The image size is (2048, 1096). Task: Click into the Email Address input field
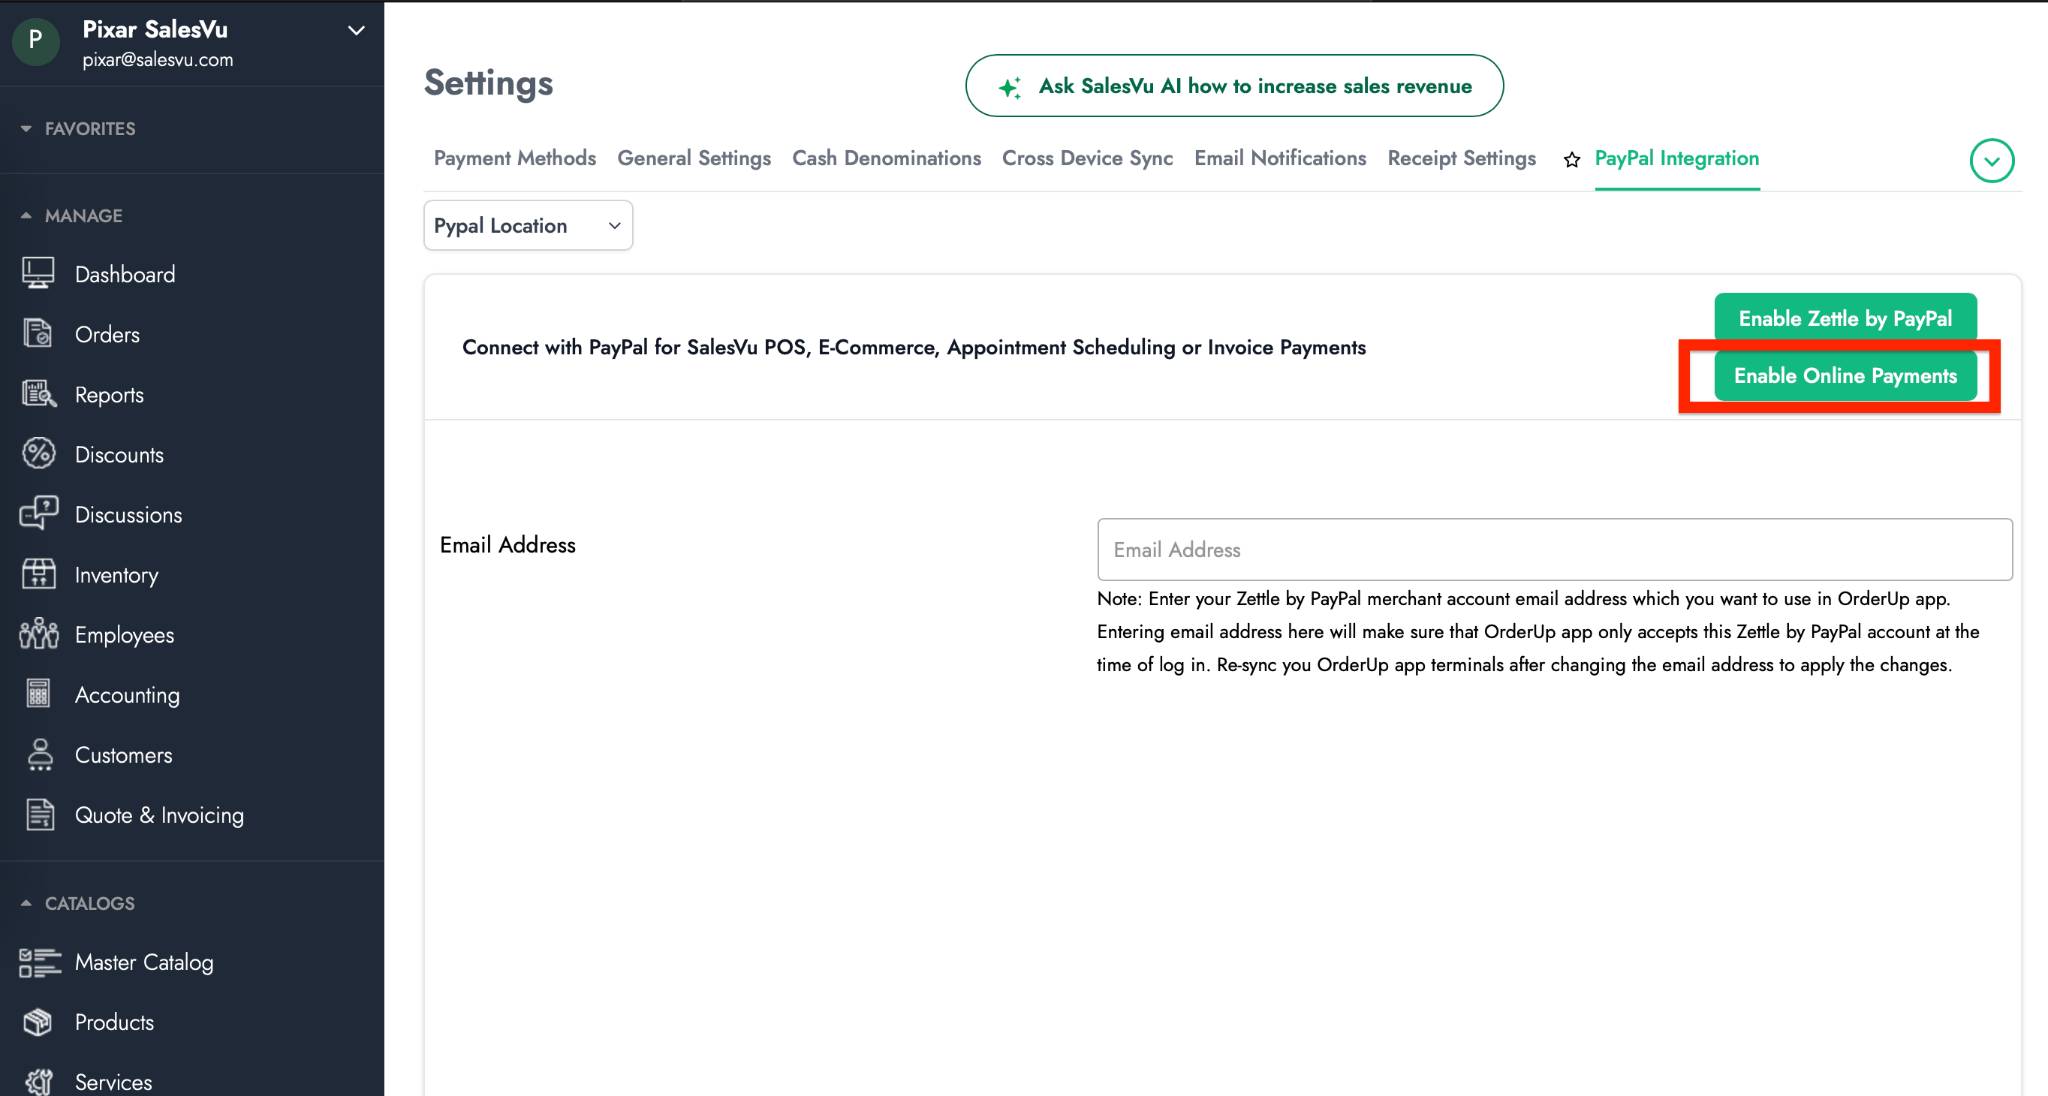tap(1555, 549)
